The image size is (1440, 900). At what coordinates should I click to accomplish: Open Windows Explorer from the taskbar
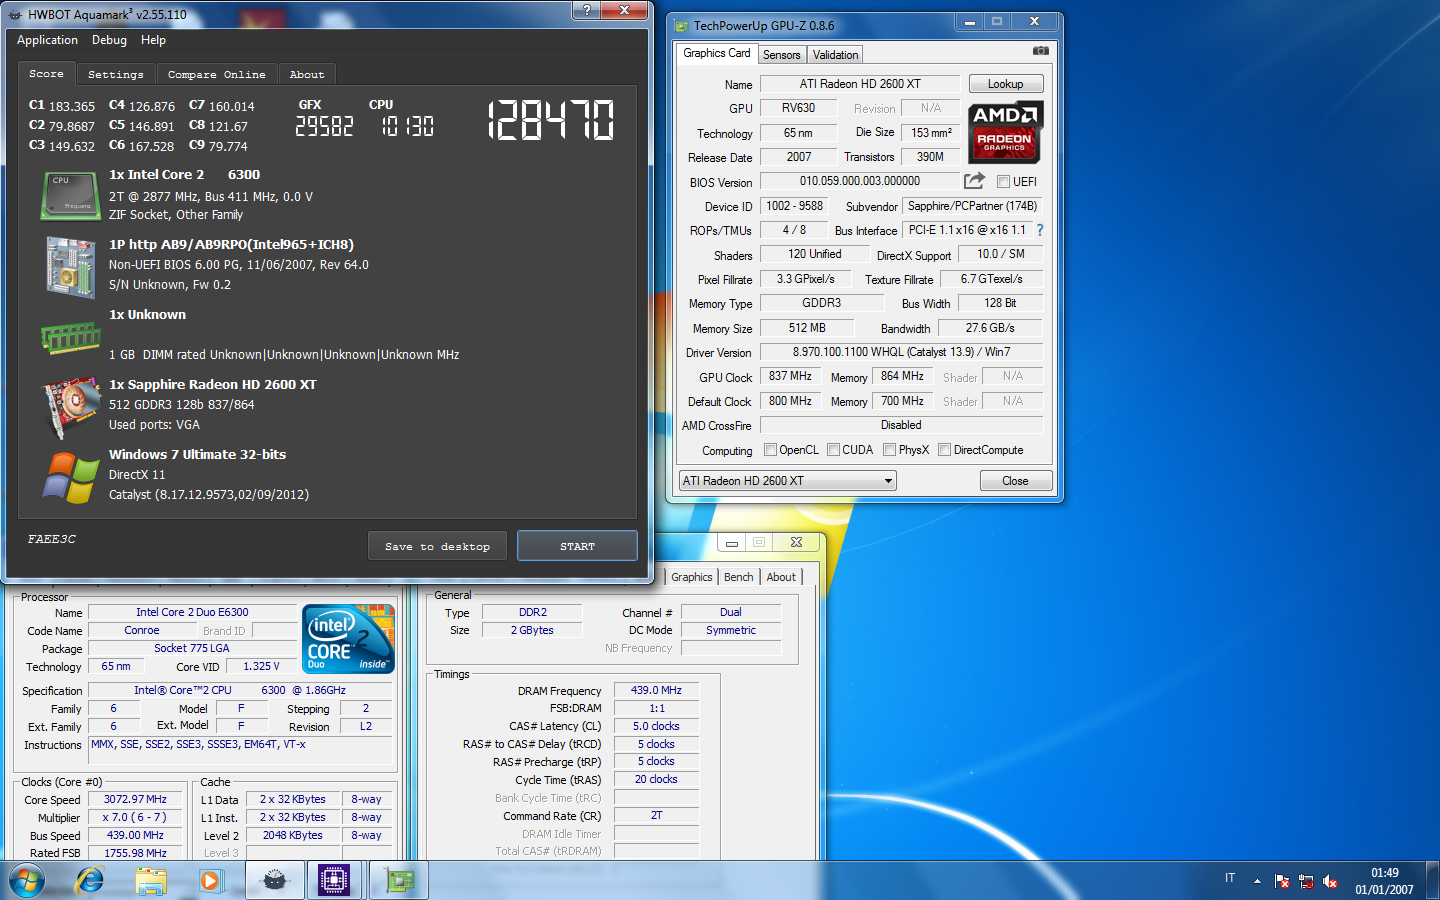click(x=151, y=881)
